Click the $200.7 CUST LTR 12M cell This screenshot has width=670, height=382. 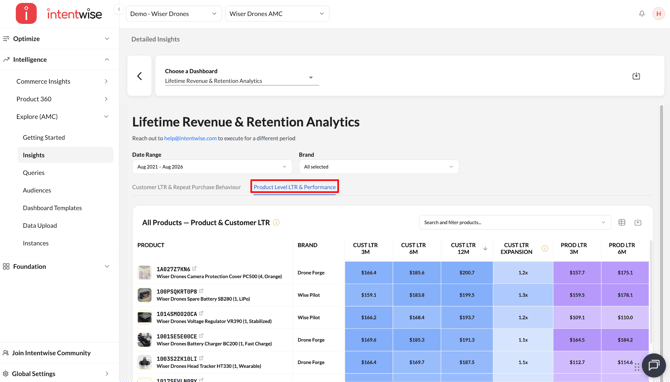point(467,273)
